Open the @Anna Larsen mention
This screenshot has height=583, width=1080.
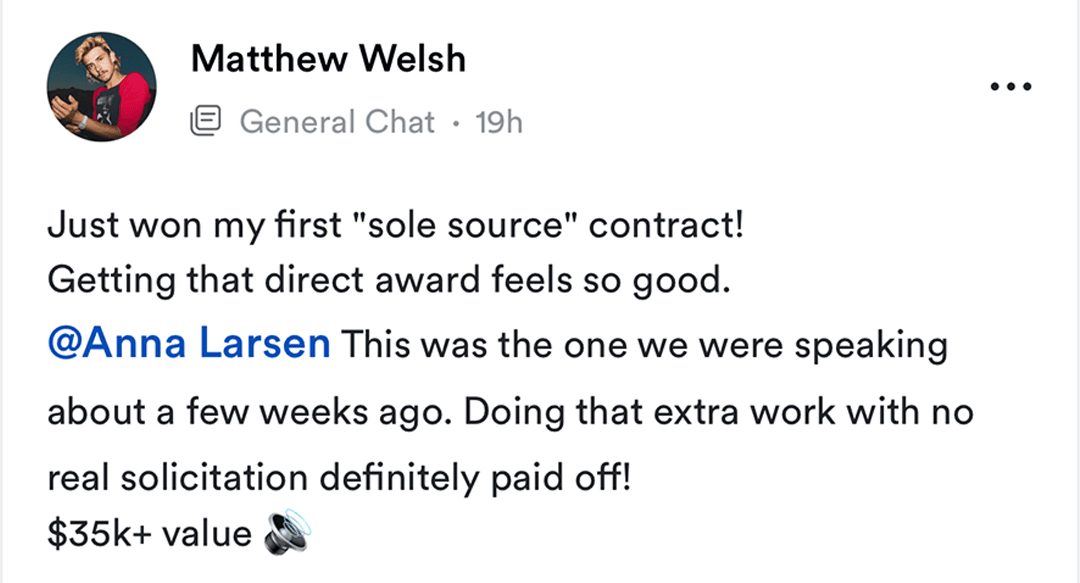point(189,345)
